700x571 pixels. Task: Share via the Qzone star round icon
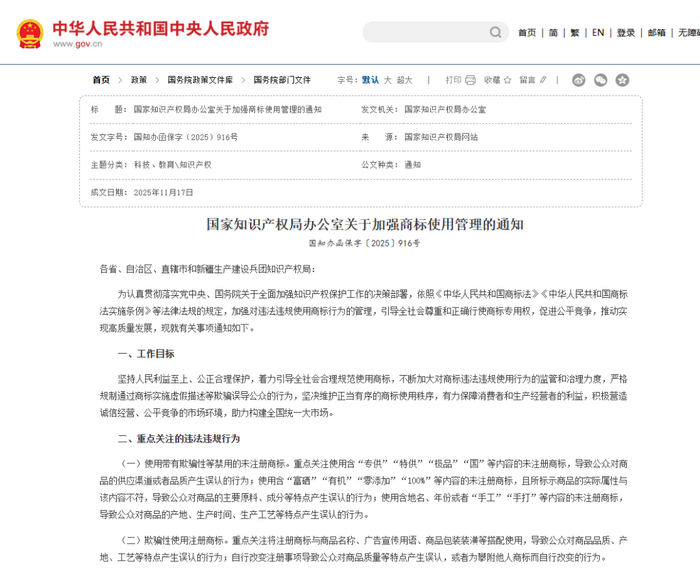(x=622, y=80)
